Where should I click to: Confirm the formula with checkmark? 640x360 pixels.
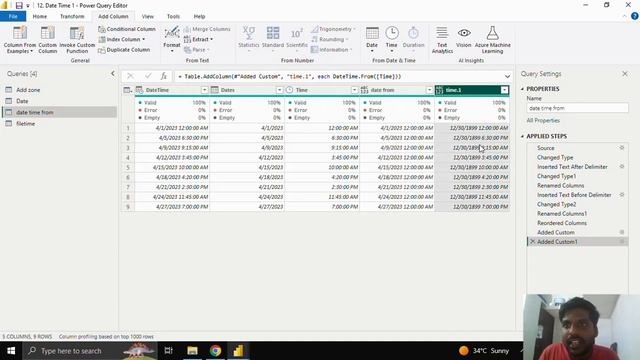148,76
